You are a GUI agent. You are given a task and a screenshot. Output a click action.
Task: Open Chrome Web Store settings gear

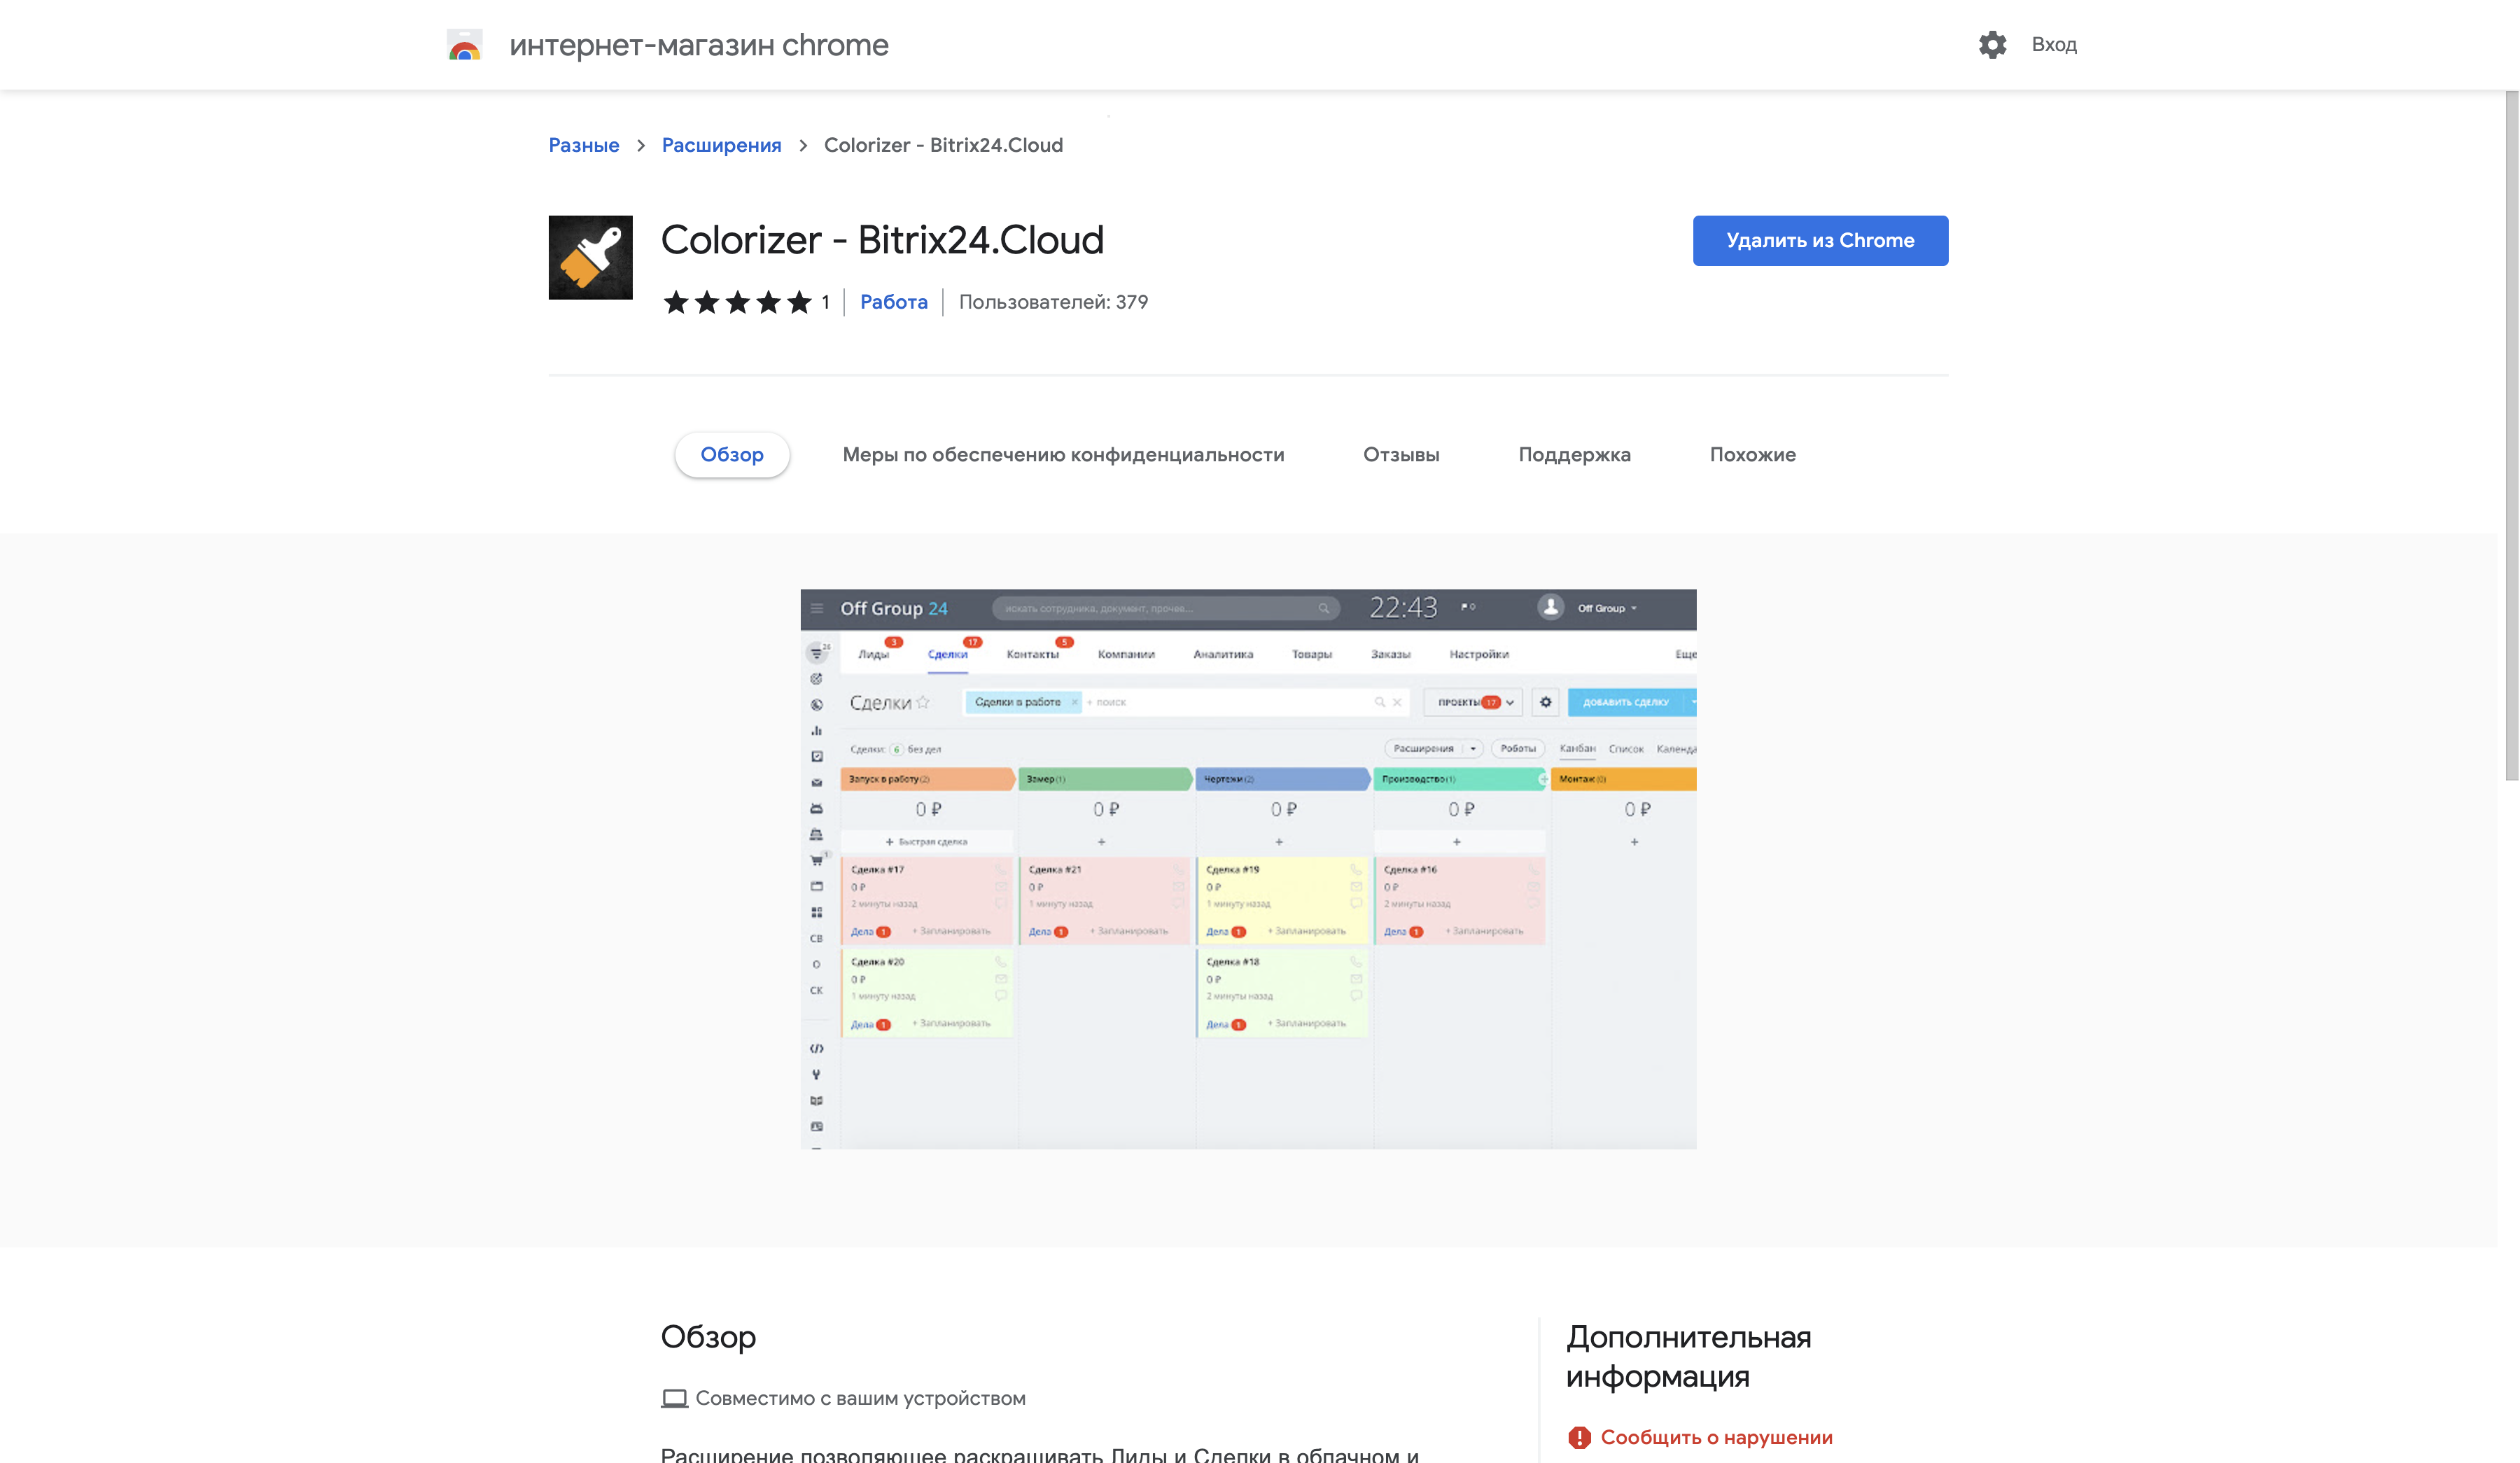coord(1992,44)
